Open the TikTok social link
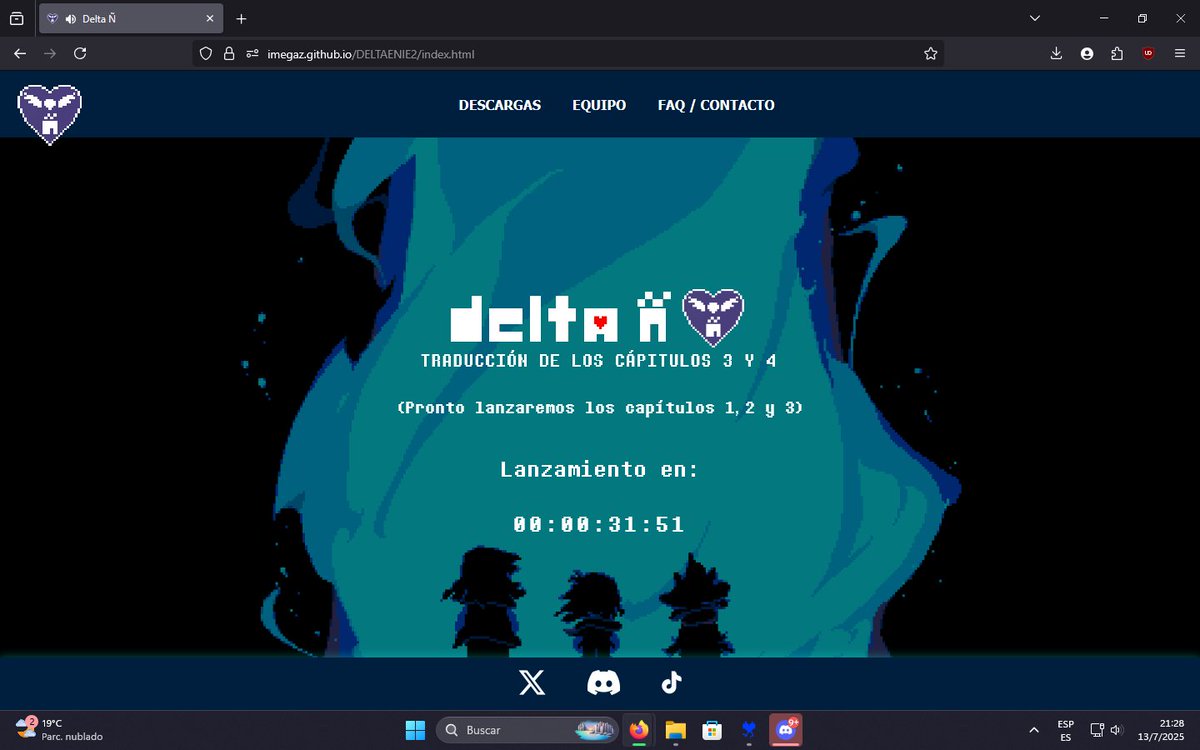 pyautogui.click(x=671, y=683)
